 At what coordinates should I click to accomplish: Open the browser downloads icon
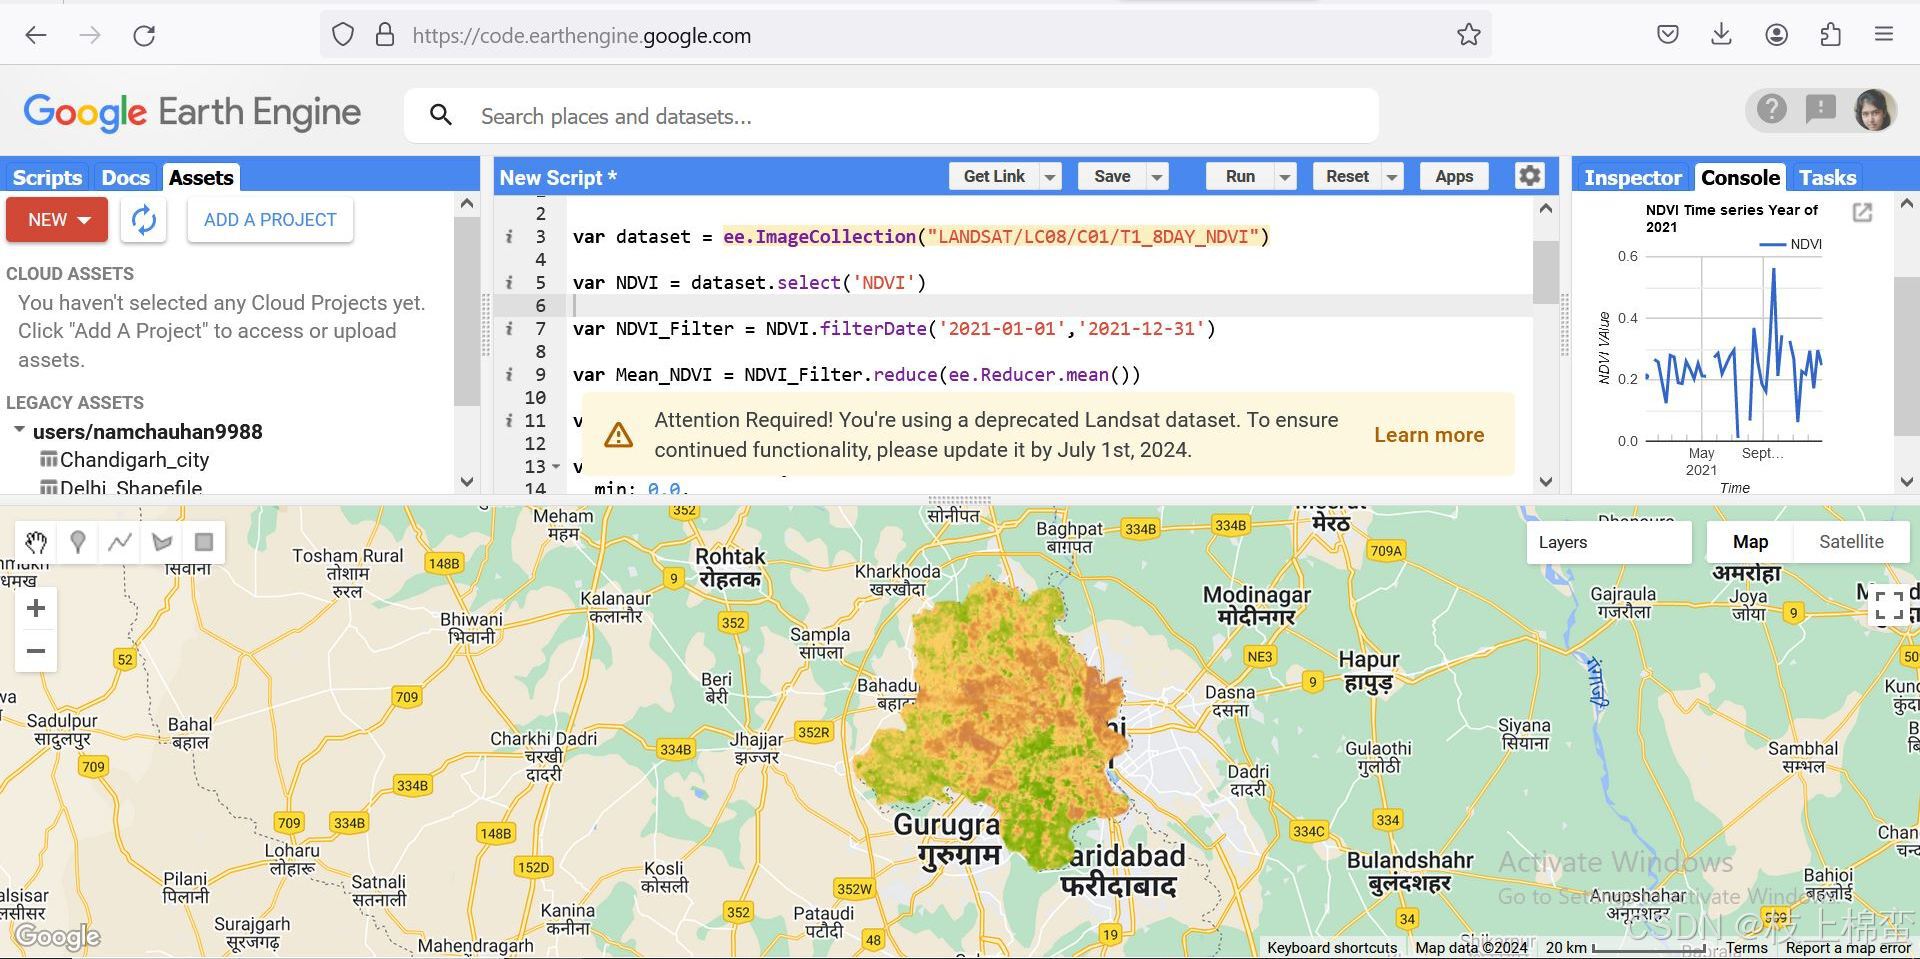coord(1721,35)
